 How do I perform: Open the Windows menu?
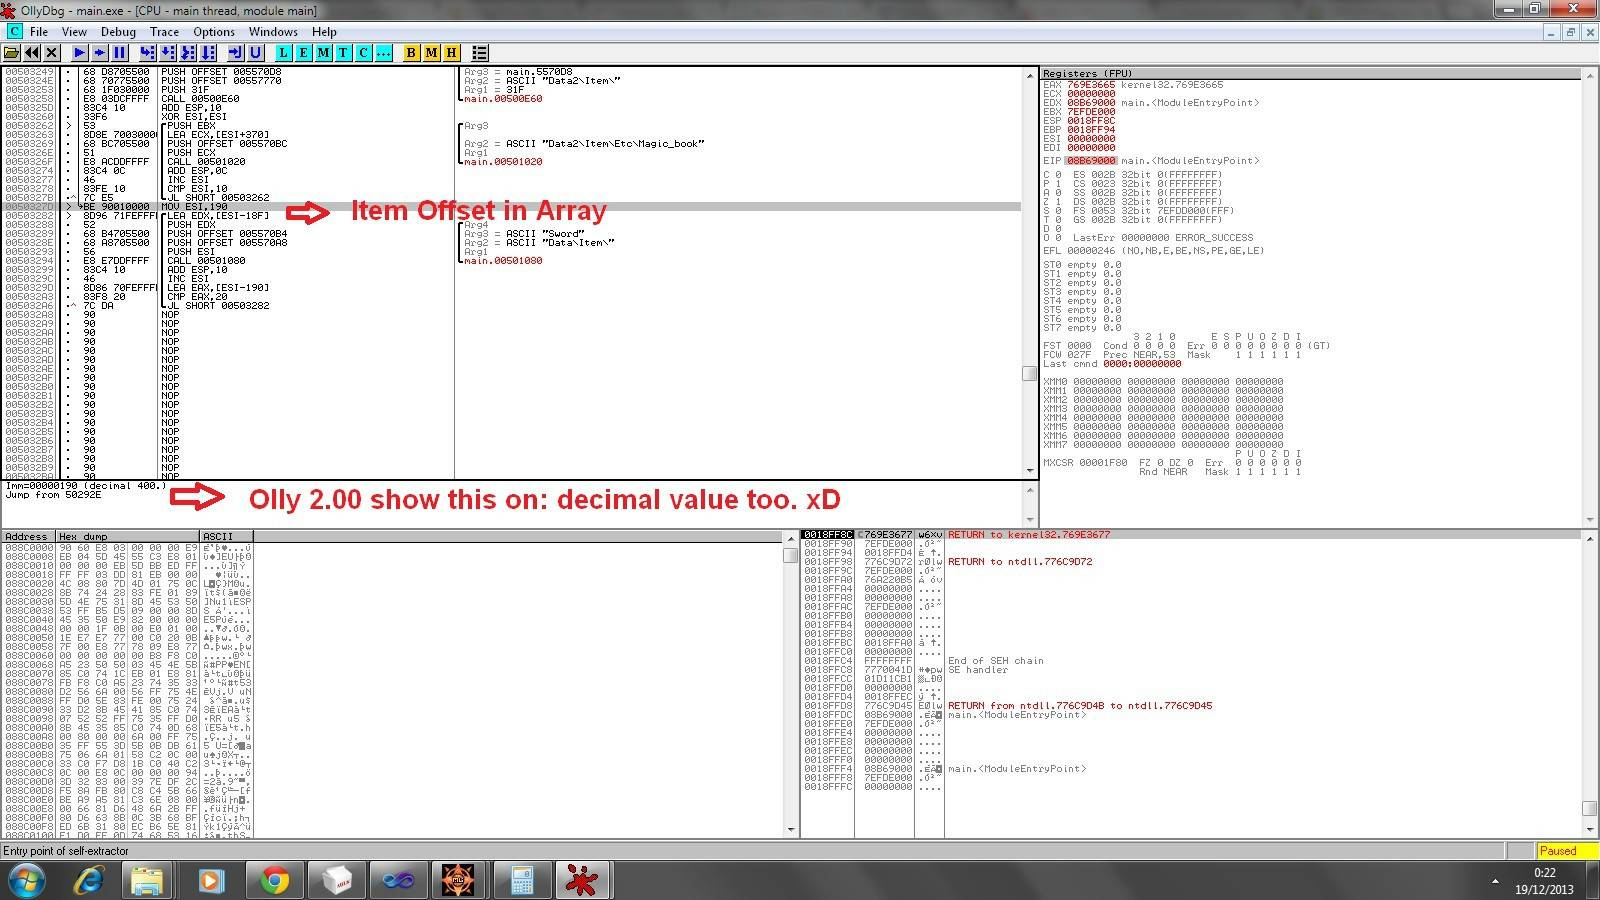click(x=273, y=32)
